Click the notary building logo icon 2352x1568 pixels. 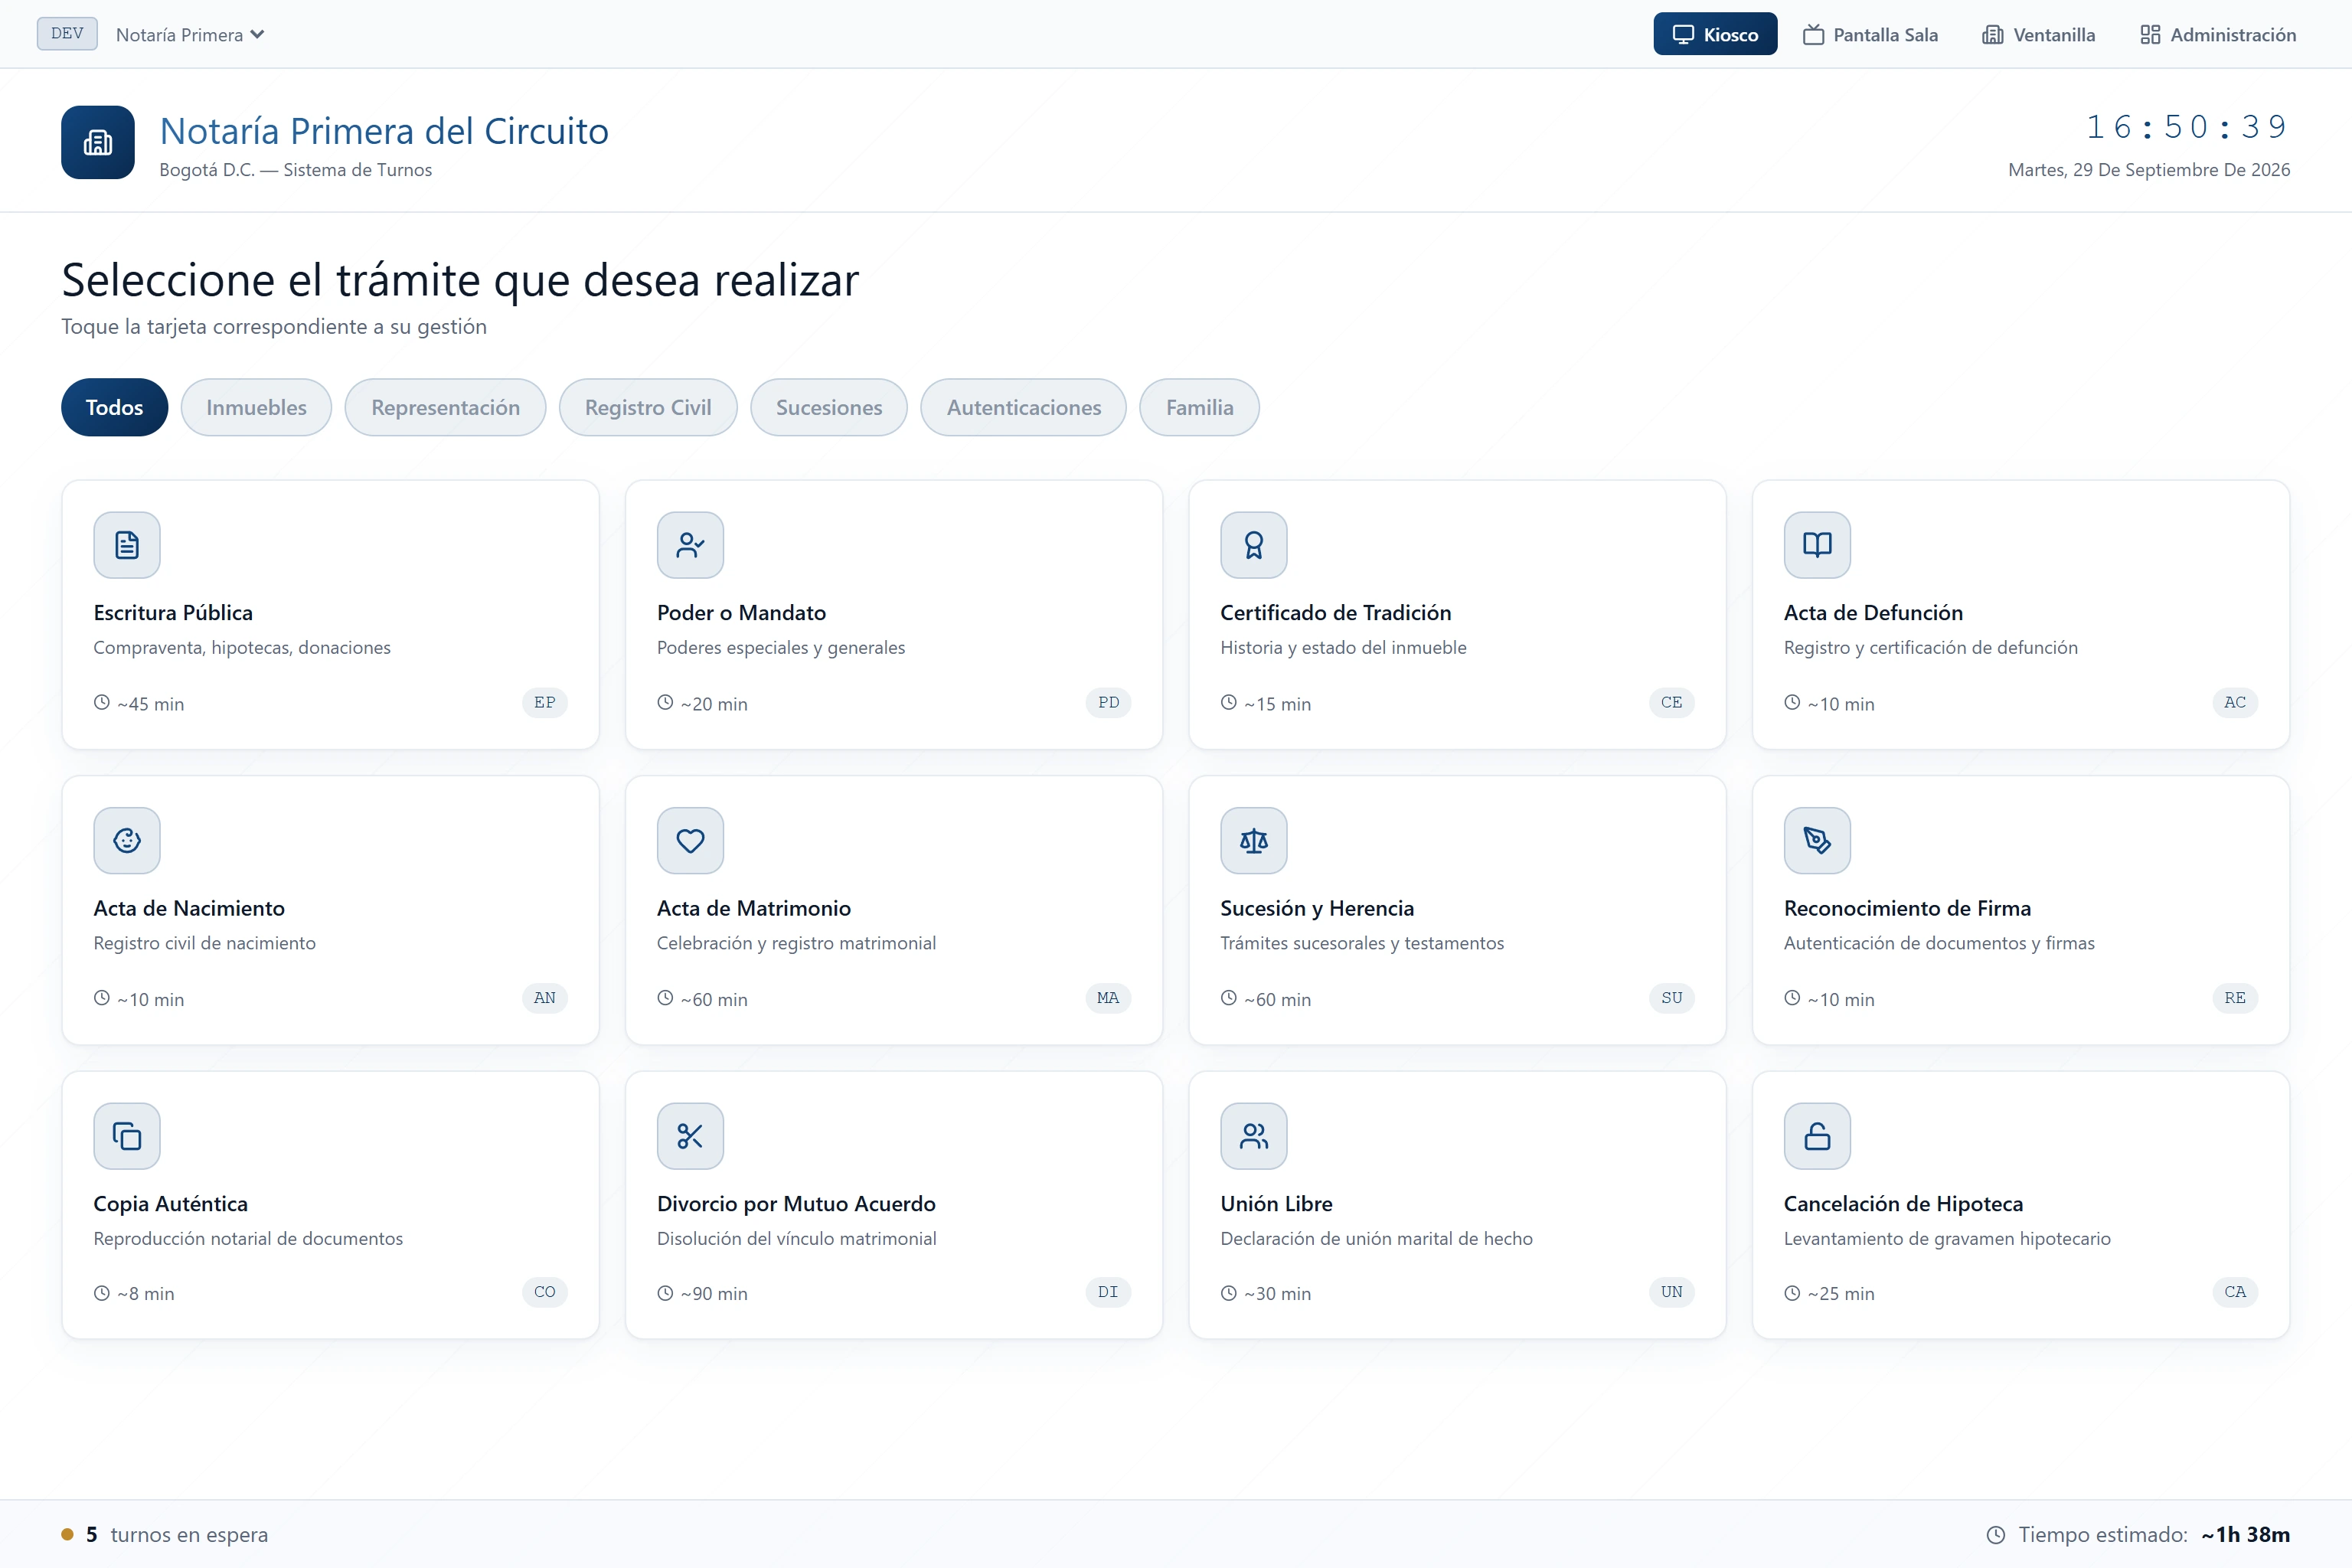(x=98, y=142)
